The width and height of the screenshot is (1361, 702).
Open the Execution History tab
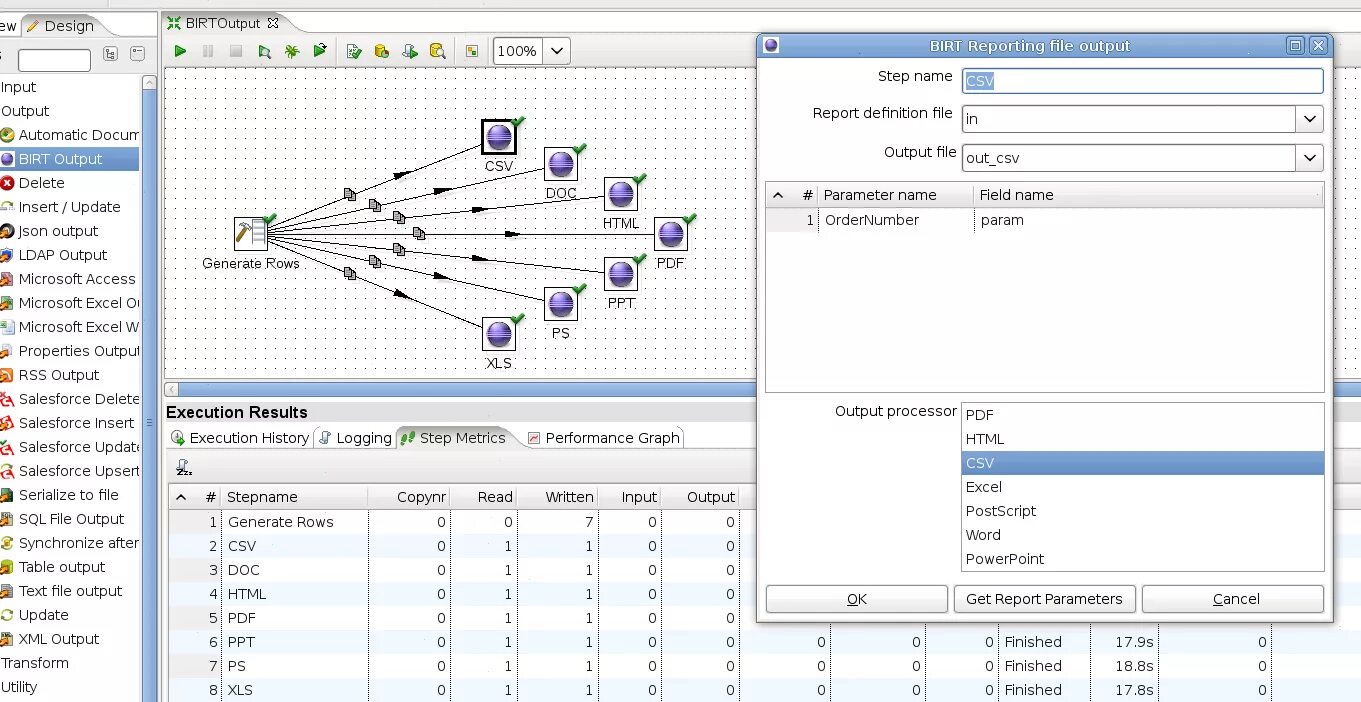click(x=240, y=438)
